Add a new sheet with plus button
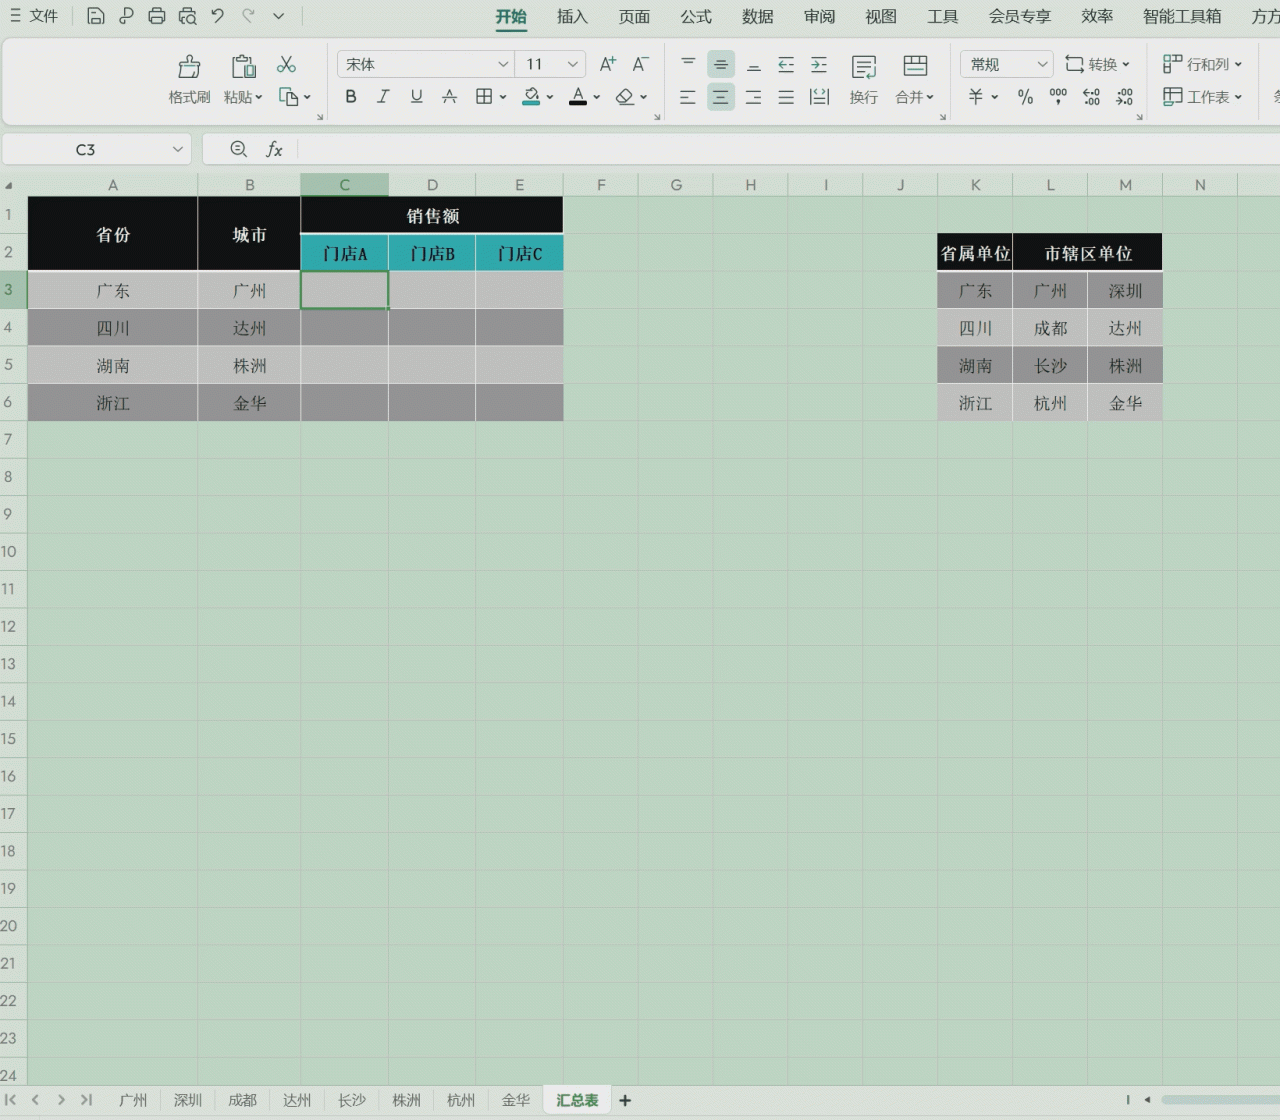The image size is (1280, 1120). point(625,1100)
